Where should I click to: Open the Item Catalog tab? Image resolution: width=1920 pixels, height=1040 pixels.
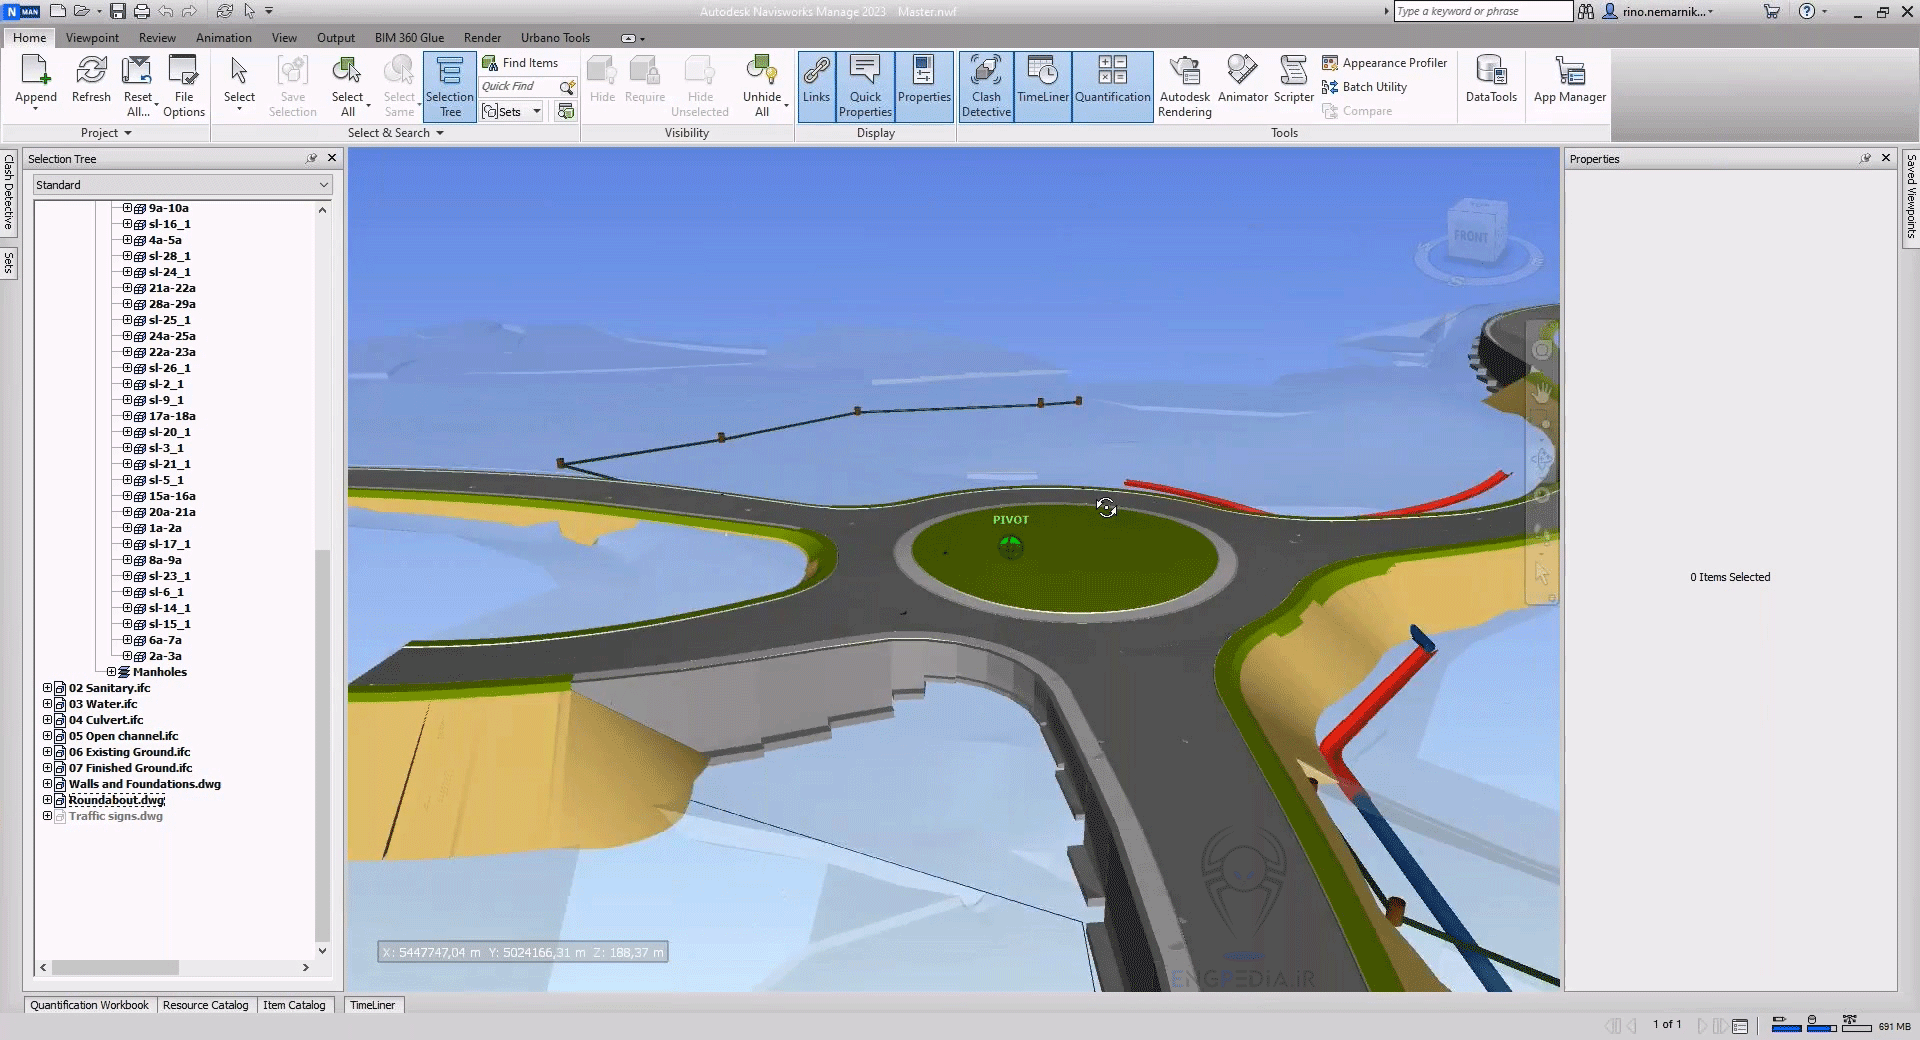point(294,1005)
